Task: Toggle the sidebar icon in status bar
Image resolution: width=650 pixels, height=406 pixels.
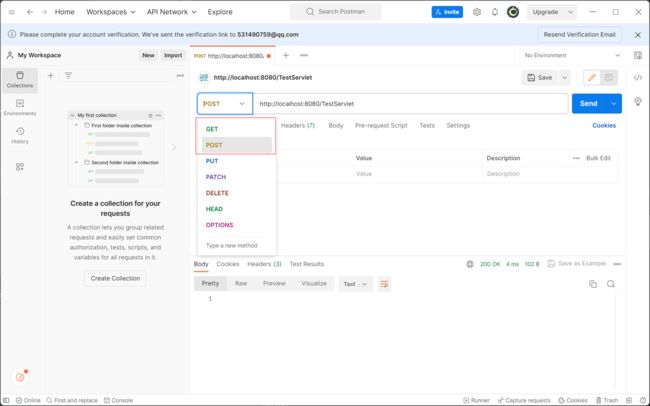Action: [6, 400]
